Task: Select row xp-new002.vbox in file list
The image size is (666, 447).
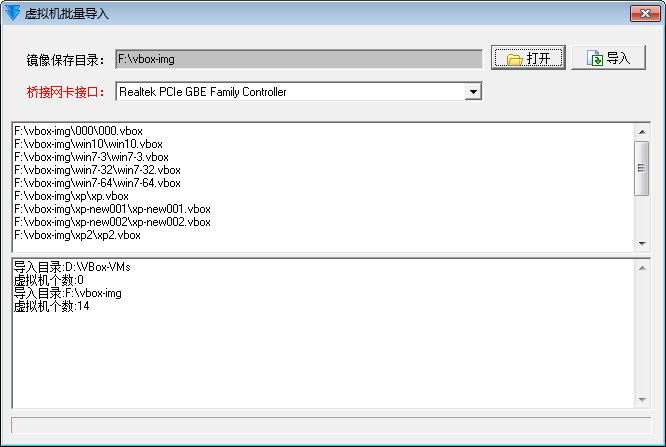Action: coord(112,222)
